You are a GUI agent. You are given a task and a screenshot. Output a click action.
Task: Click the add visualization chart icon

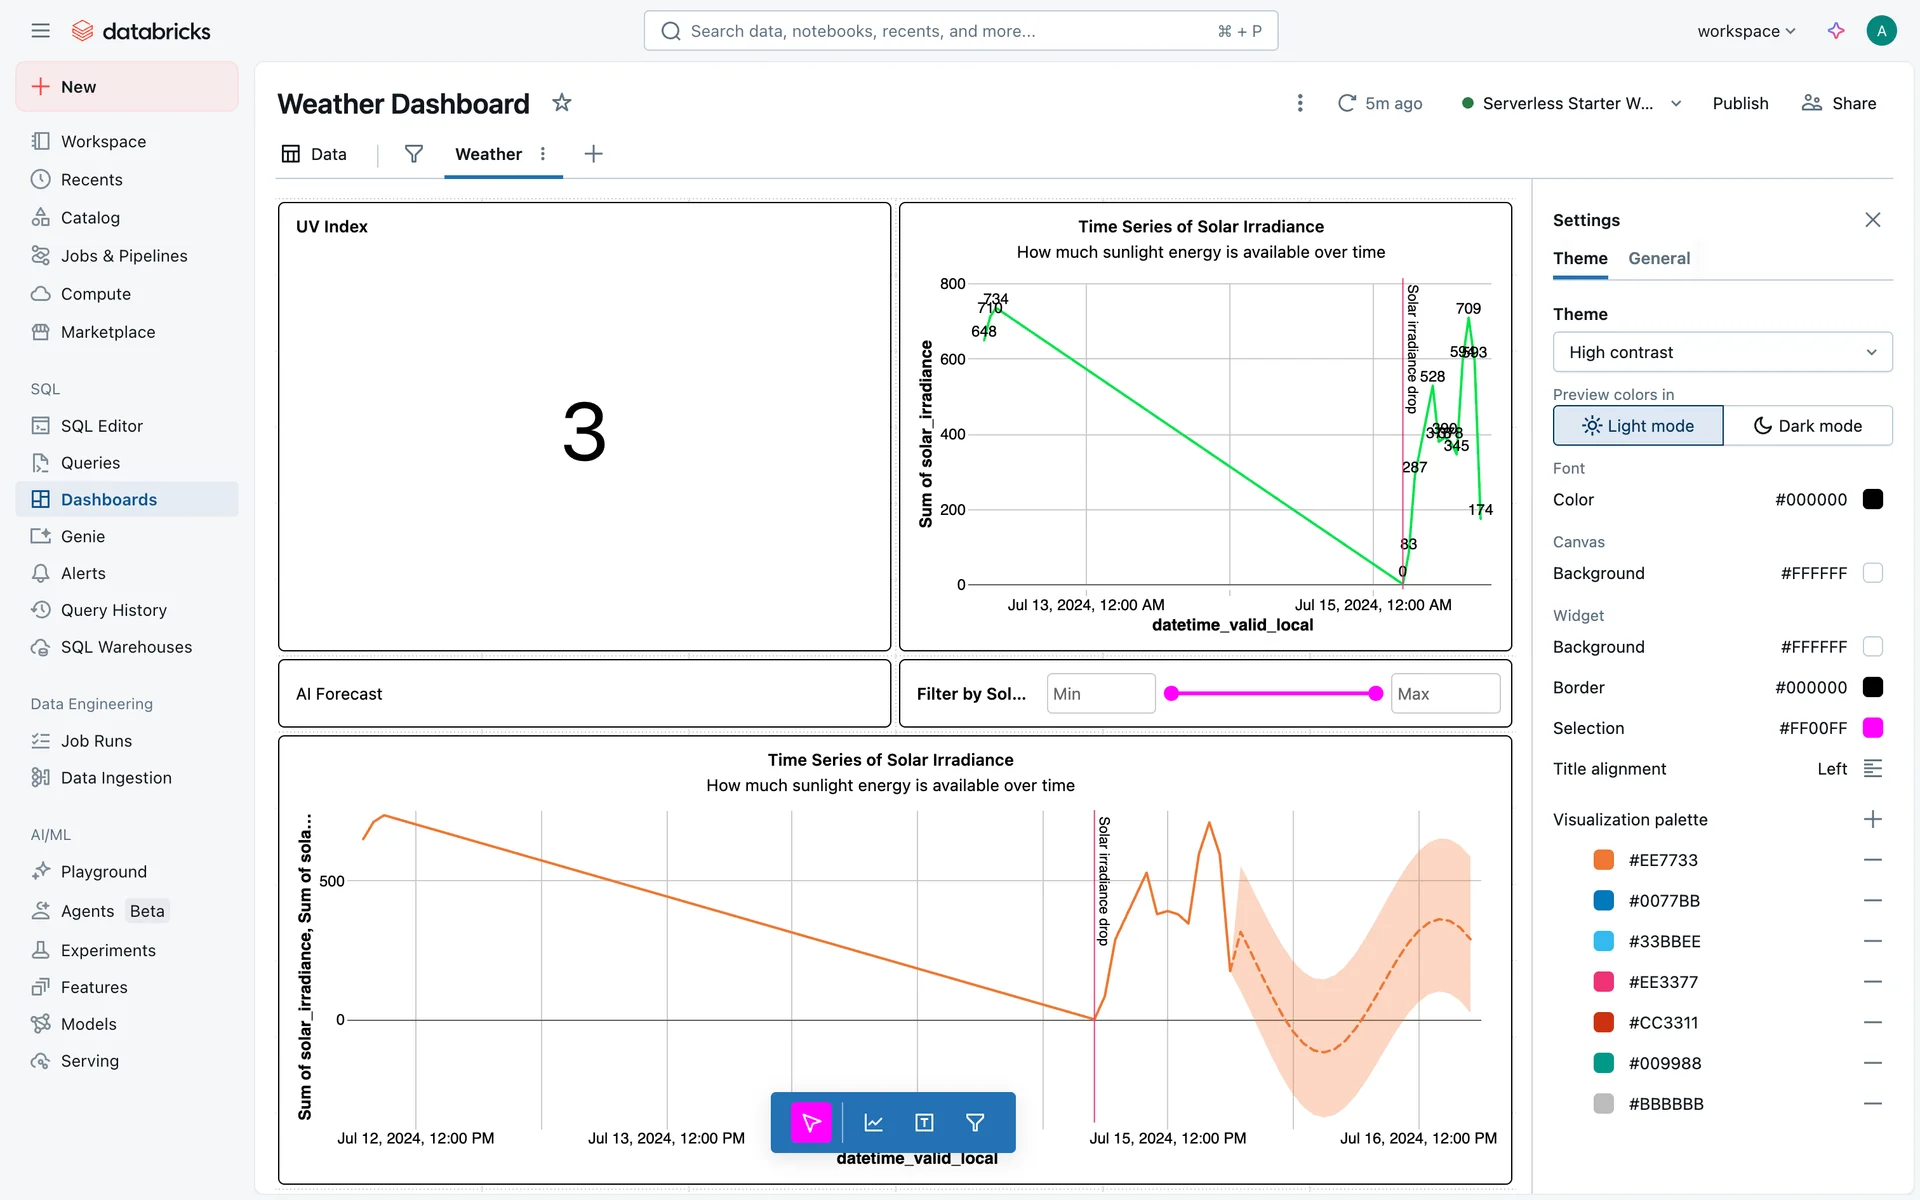873,1123
